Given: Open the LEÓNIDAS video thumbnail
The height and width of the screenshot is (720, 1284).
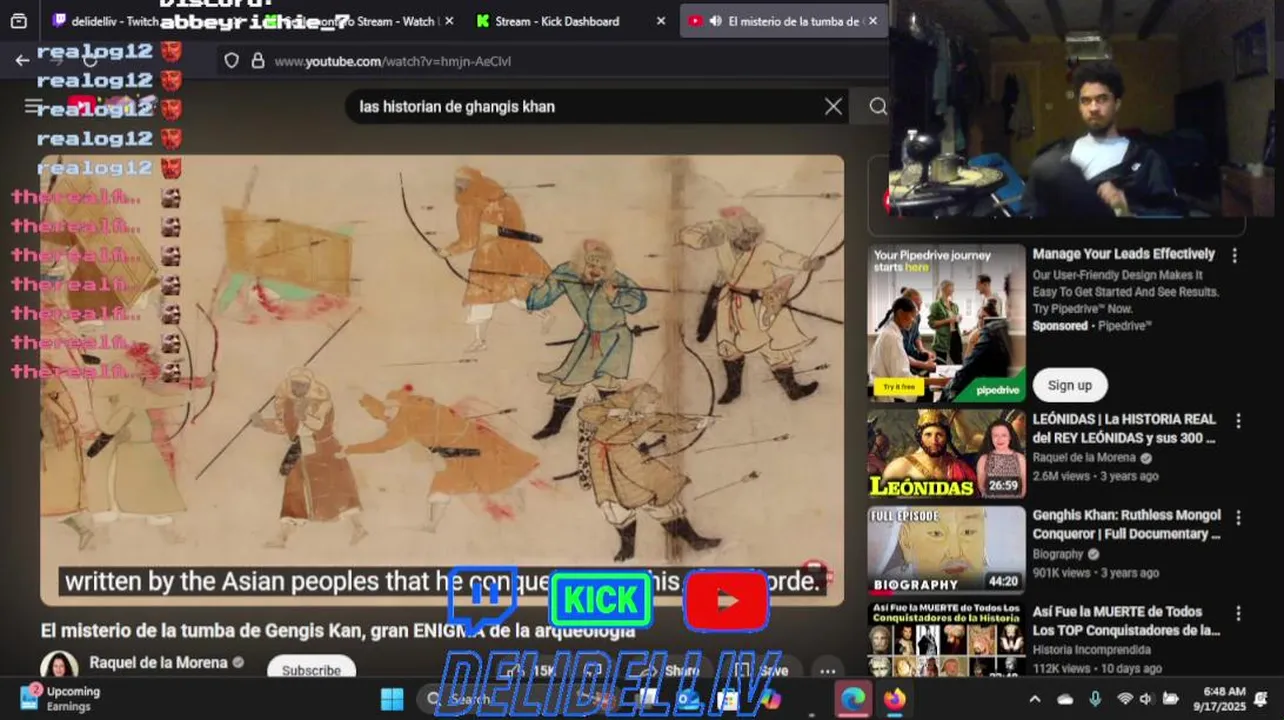Looking at the screenshot, I should [x=946, y=453].
